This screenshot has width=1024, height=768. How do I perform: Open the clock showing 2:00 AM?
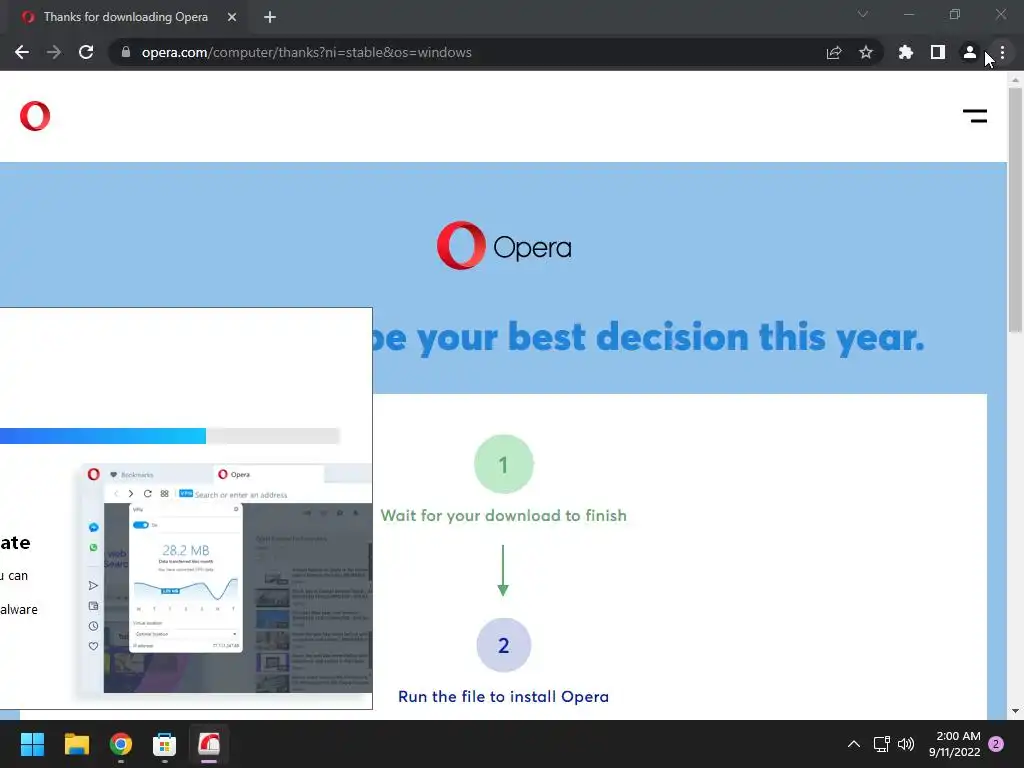(x=955, y=744)
